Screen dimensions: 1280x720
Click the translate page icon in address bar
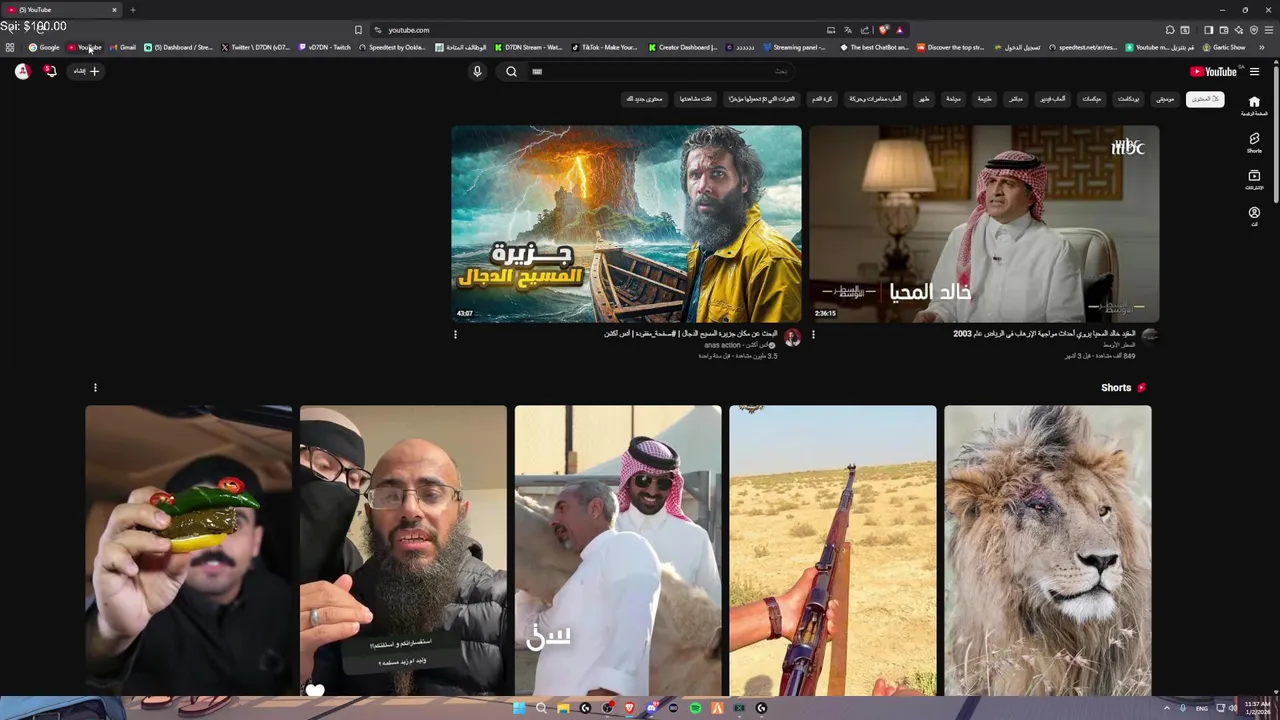[x=848, y=30]
